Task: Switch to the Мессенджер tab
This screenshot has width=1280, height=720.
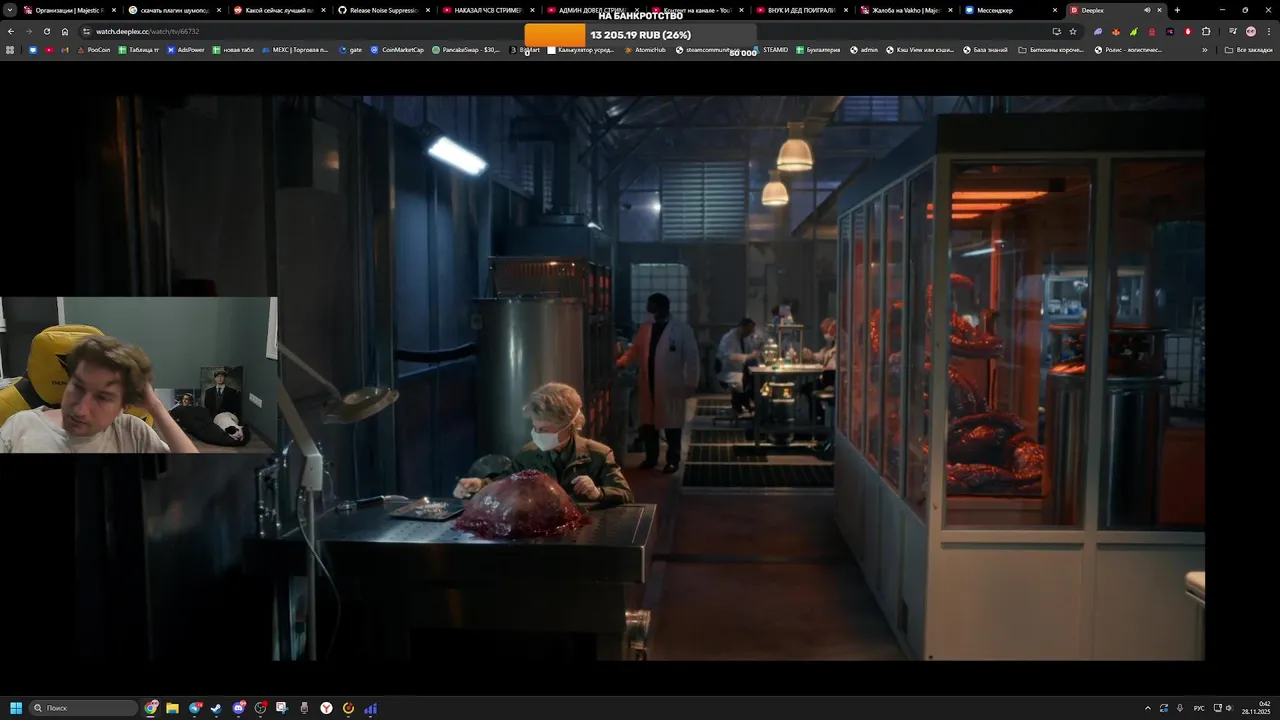Action: coord(1011,10)
